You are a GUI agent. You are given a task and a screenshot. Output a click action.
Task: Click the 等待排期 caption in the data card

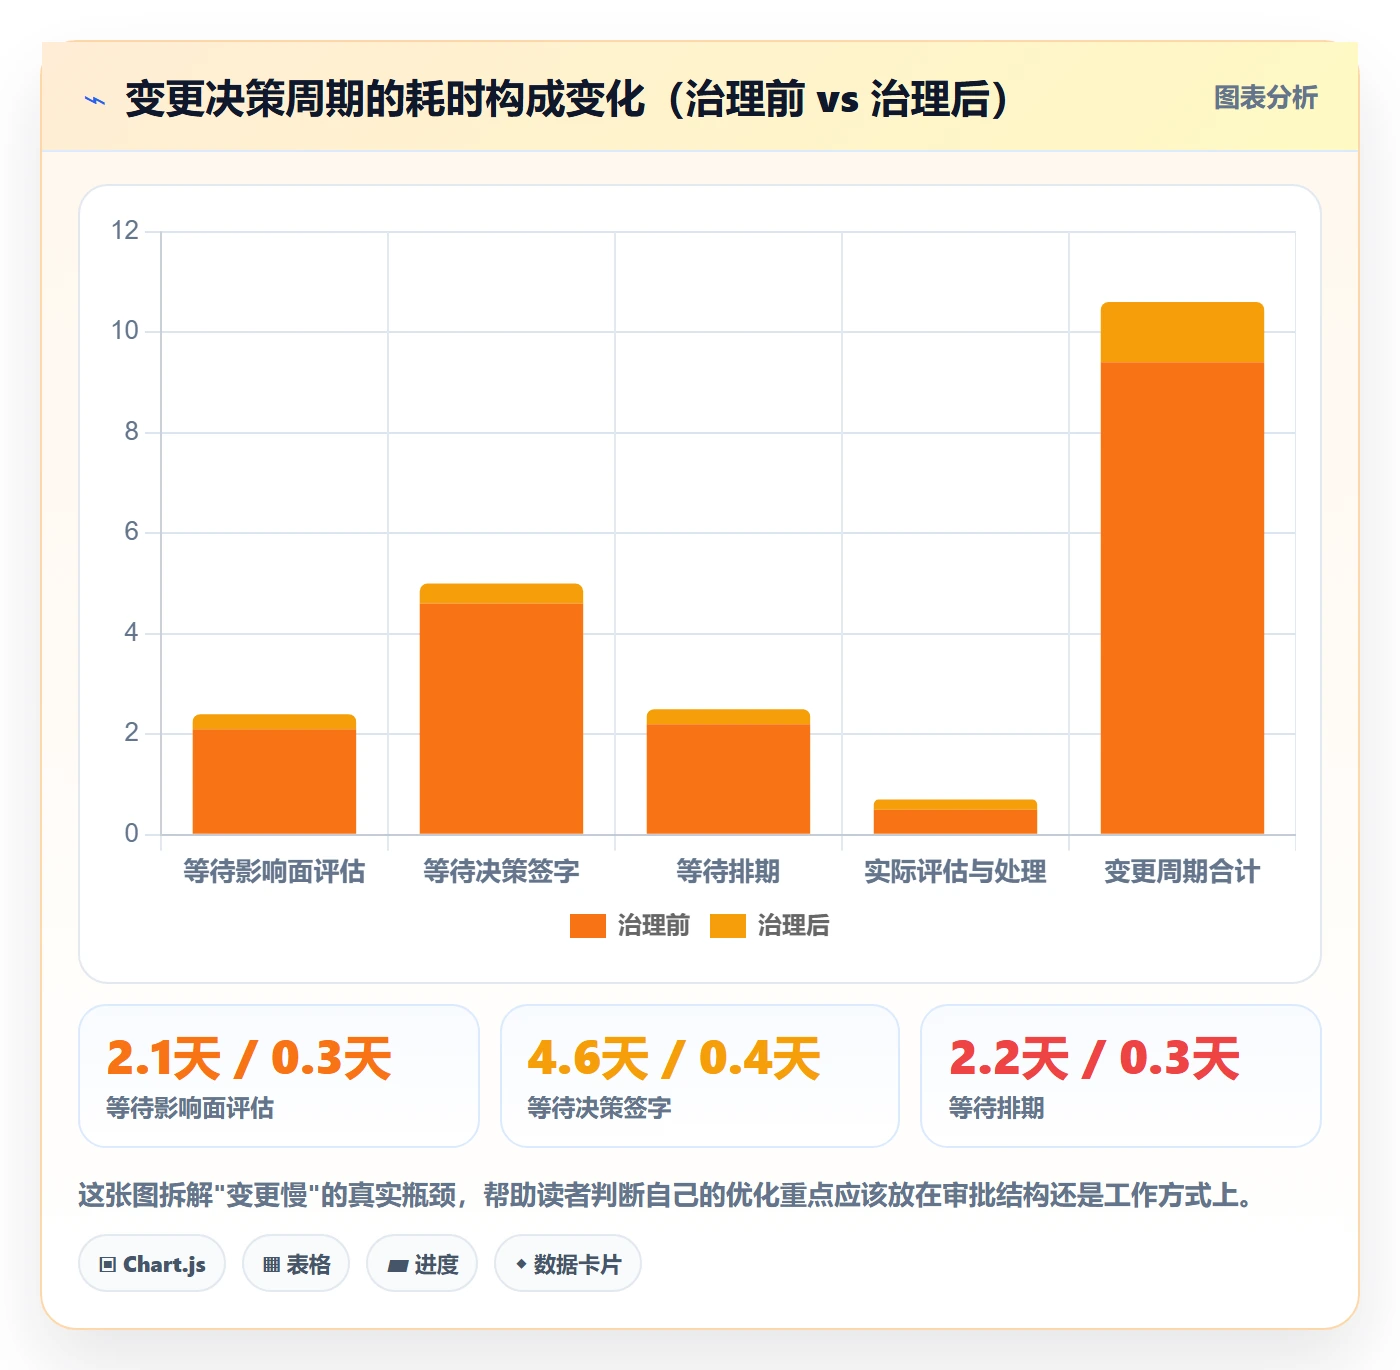(996, 1108)
